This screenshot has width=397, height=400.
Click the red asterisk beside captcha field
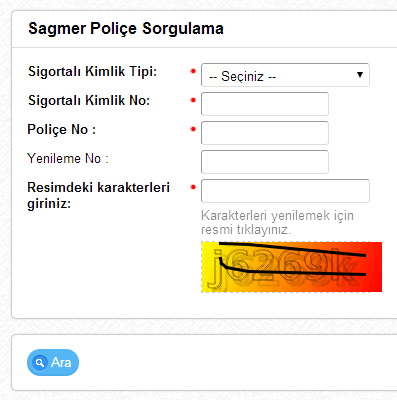tap(193, 187)
